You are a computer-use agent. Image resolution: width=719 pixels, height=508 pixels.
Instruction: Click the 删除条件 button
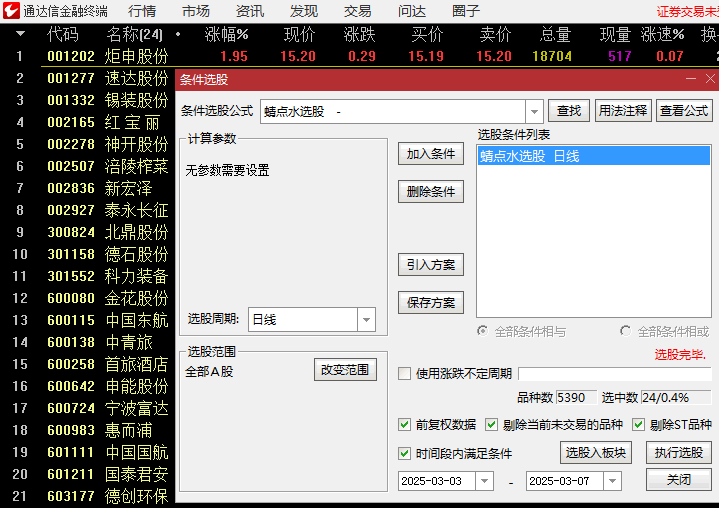[431, 192]
